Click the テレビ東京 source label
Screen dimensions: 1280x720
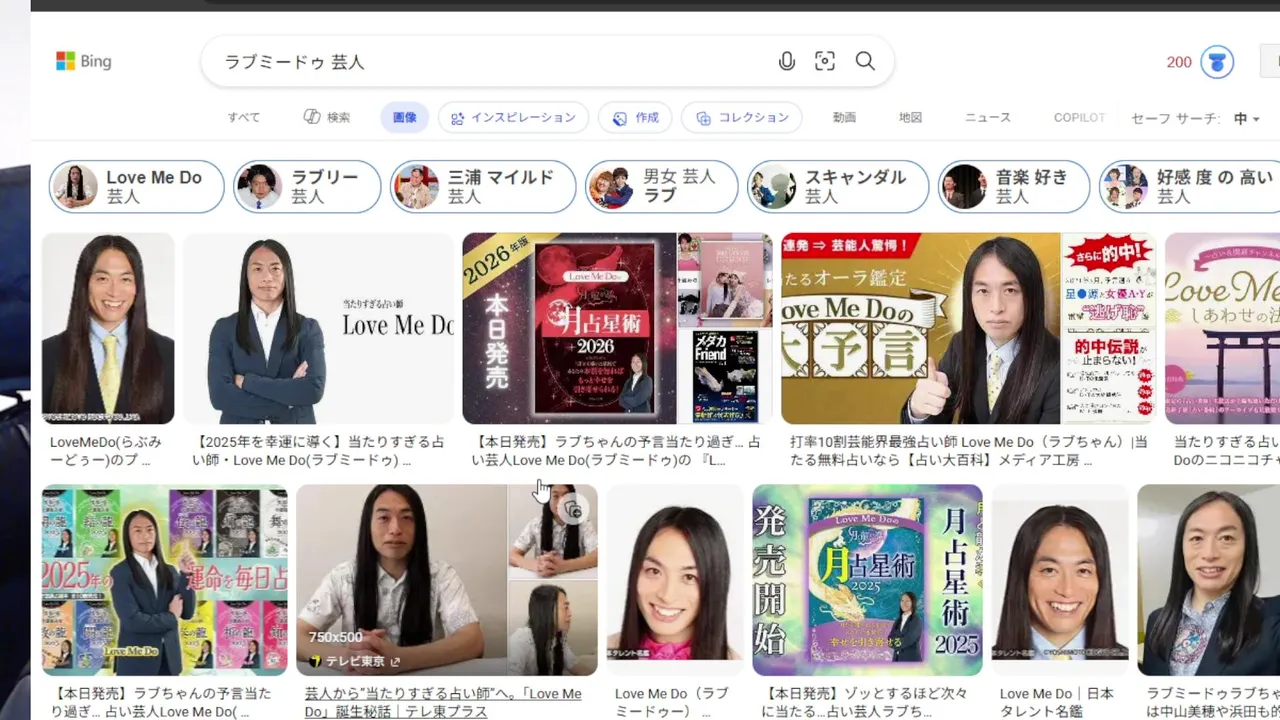[x=355, y=661]
